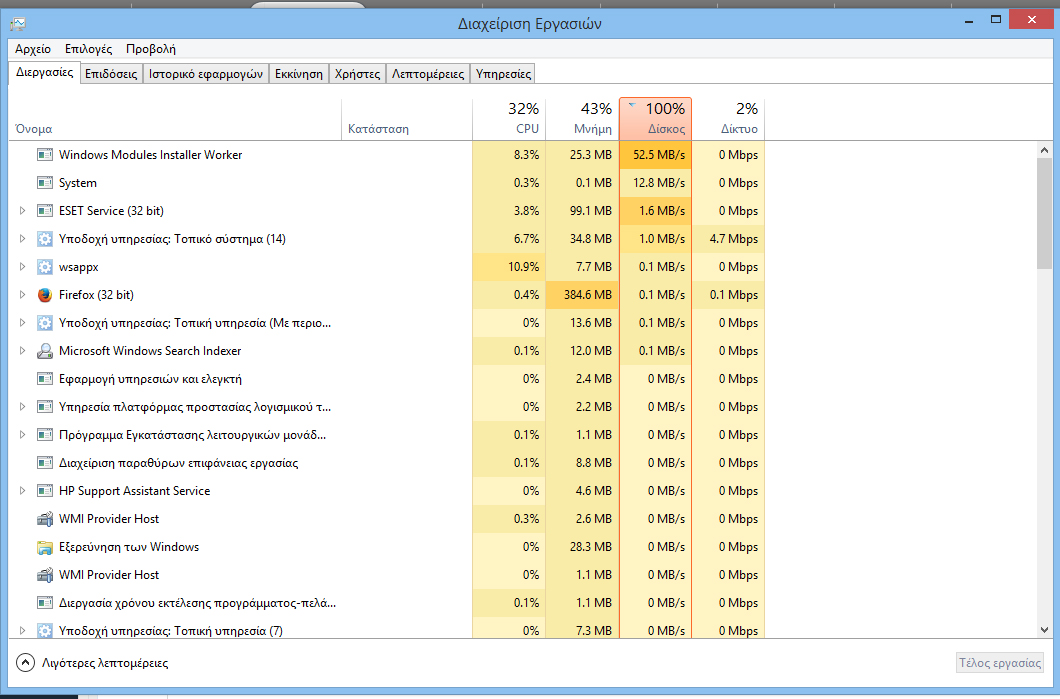Sort by the Όνομα column header
Viewport: 1060px width, 699px height.
click(x=175, y=119)
